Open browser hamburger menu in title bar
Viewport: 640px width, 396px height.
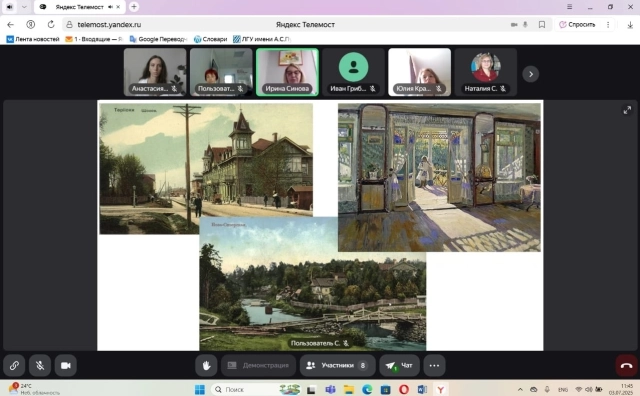click(569, 7)
